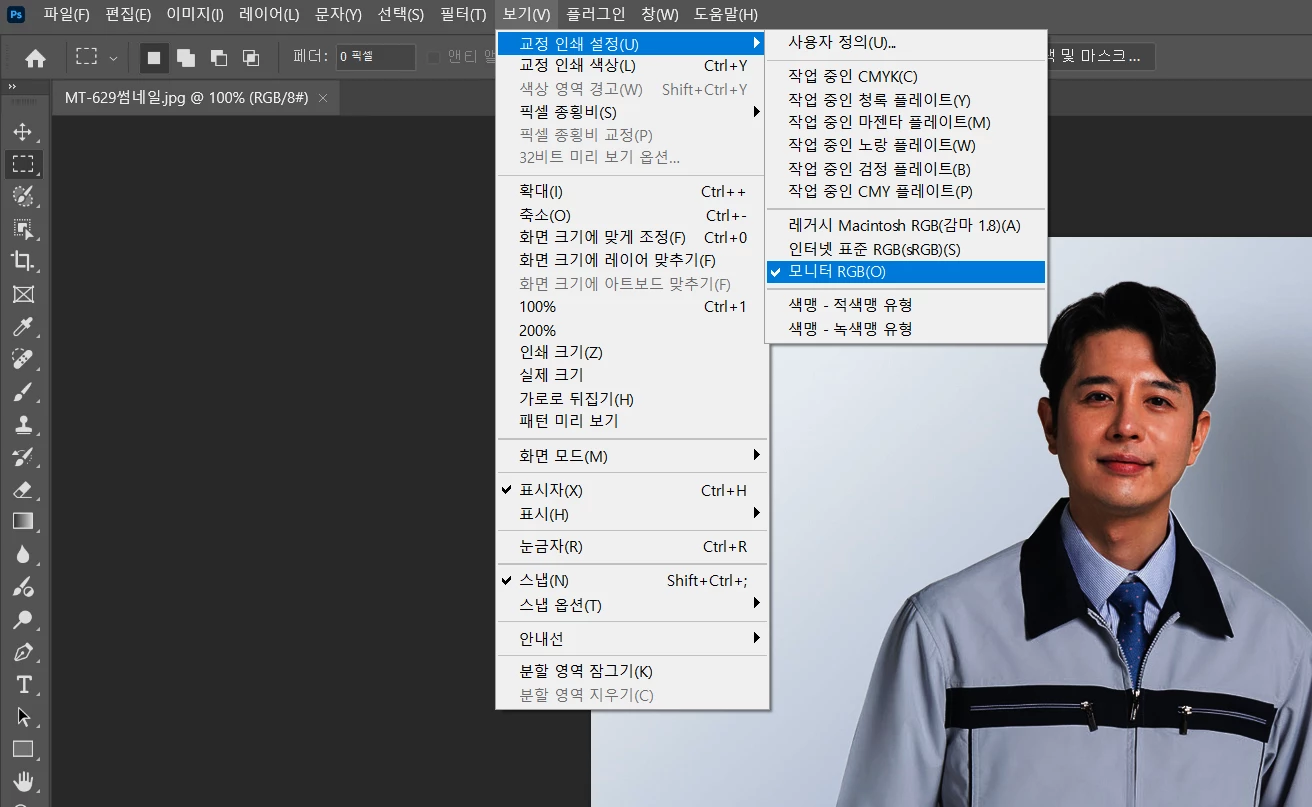Screen dimensions: 1312x807
Task: Click the Add to Selection icon
Action: click(186, 58)
